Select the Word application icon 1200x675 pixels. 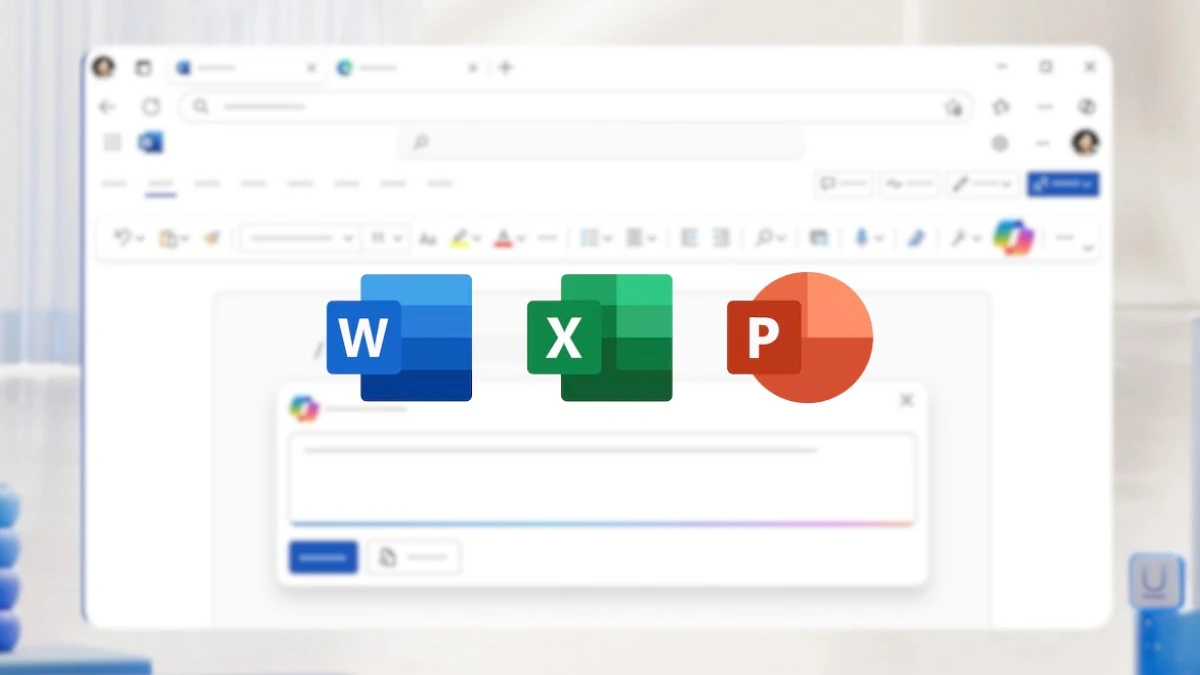[398, 337]
